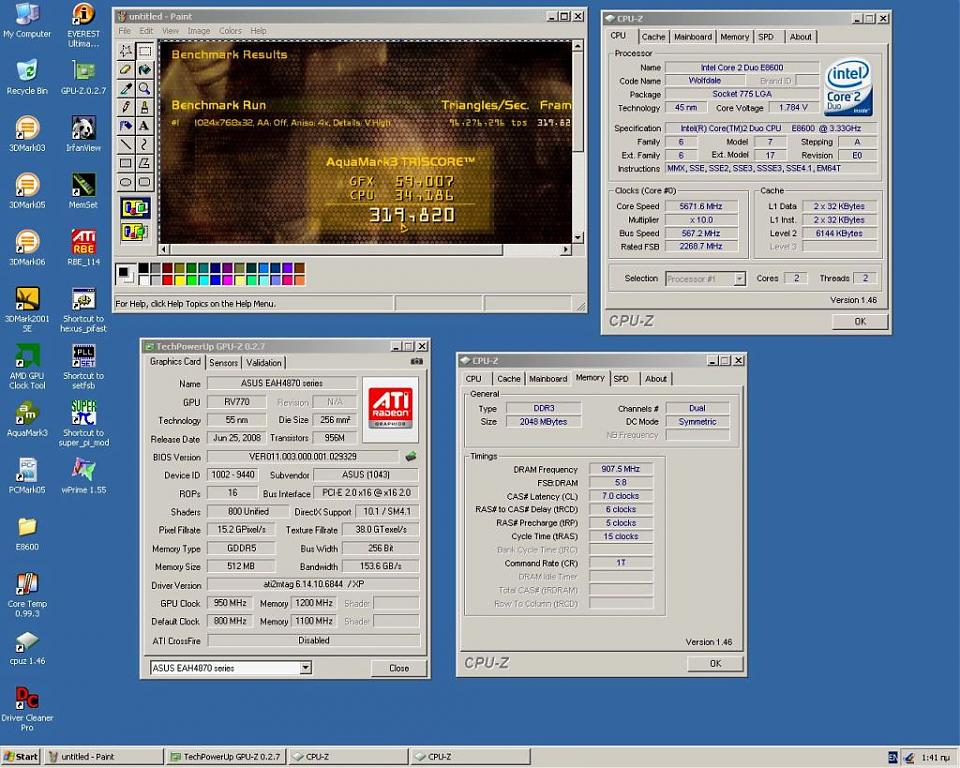Viewport: 960px width, 768px height.
Task: Open the Cache tab in the CPU-Z memory window
Action: 508,378
